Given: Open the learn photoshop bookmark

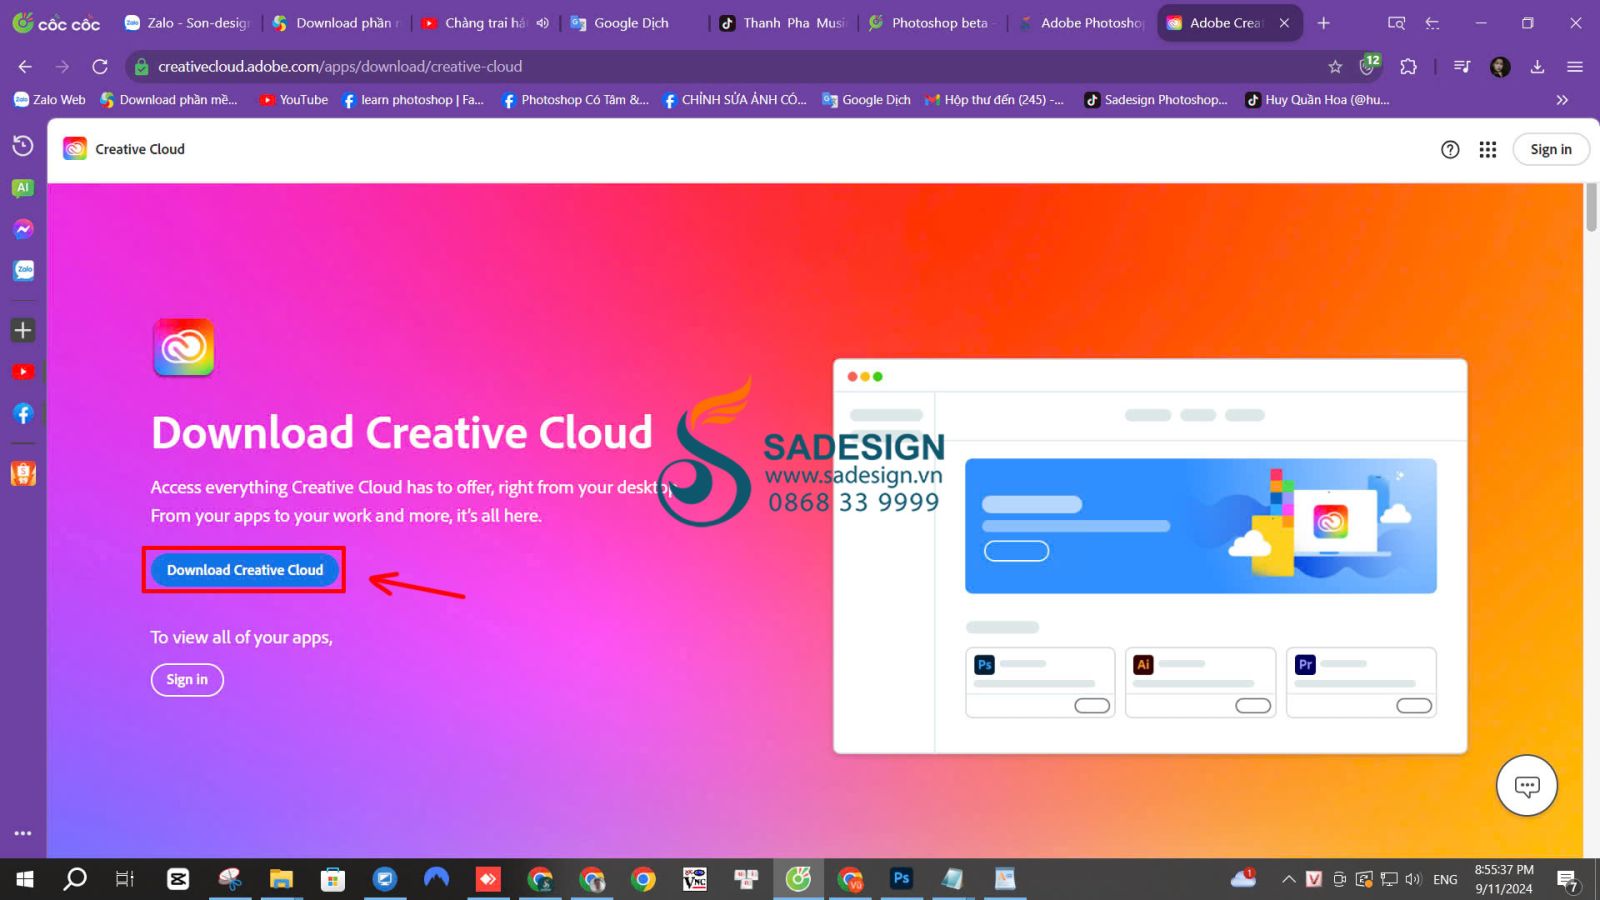Looking at the screenshot, I should (x=412, y=100).
